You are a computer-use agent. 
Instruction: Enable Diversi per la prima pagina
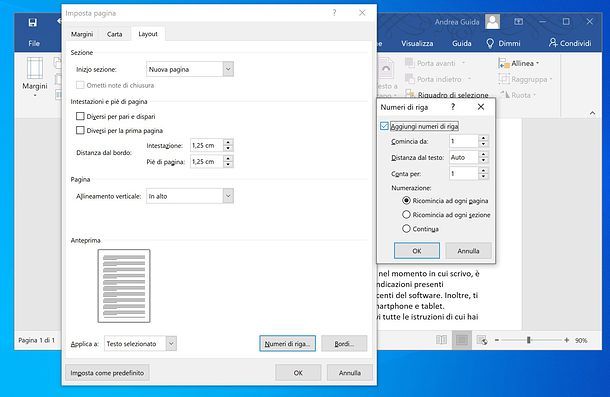[x=80, y=130]
